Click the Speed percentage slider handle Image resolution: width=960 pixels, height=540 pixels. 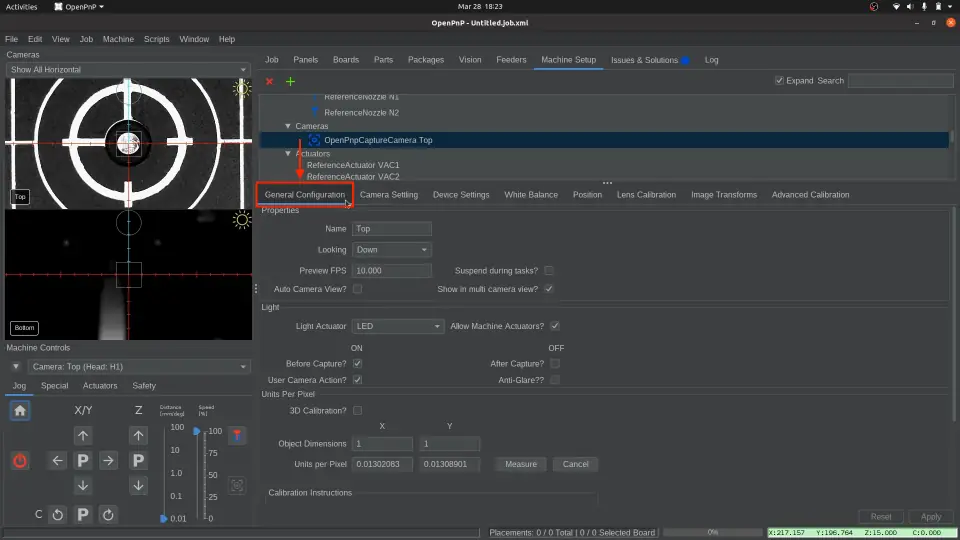point(196,431)
